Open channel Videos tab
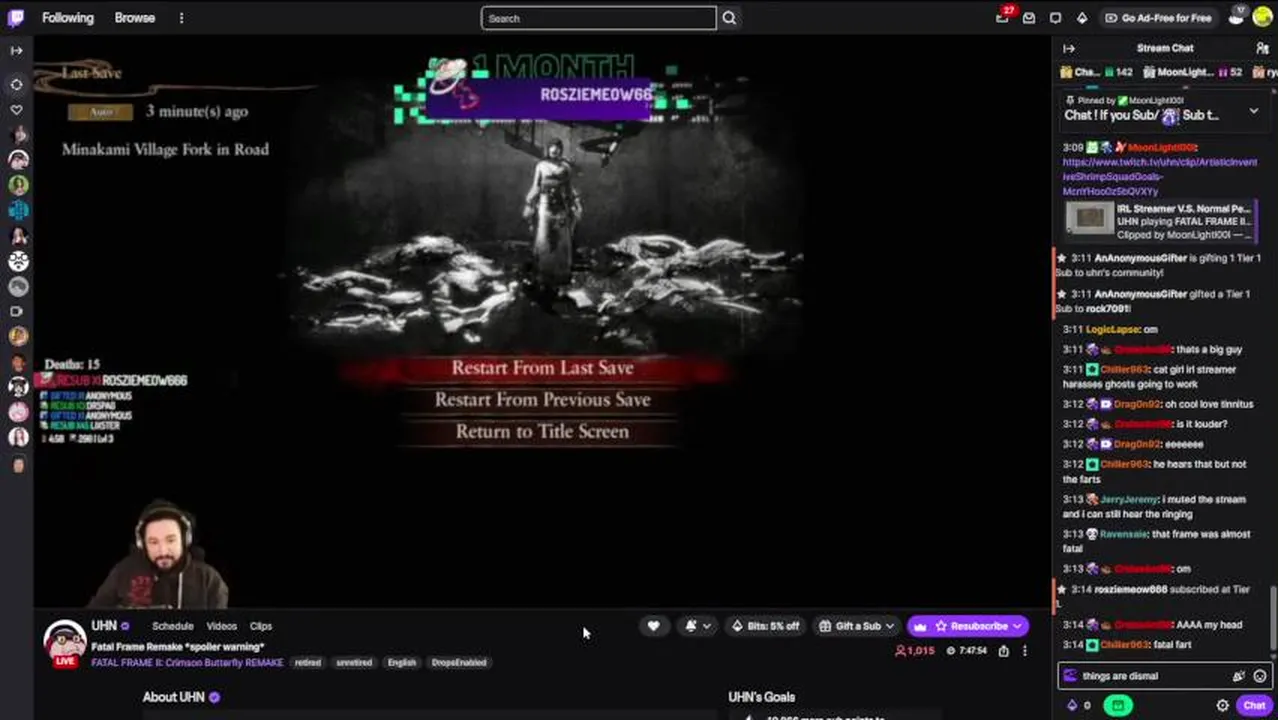The height and width of the screenshot is (720, 1278). pos(222,626)
